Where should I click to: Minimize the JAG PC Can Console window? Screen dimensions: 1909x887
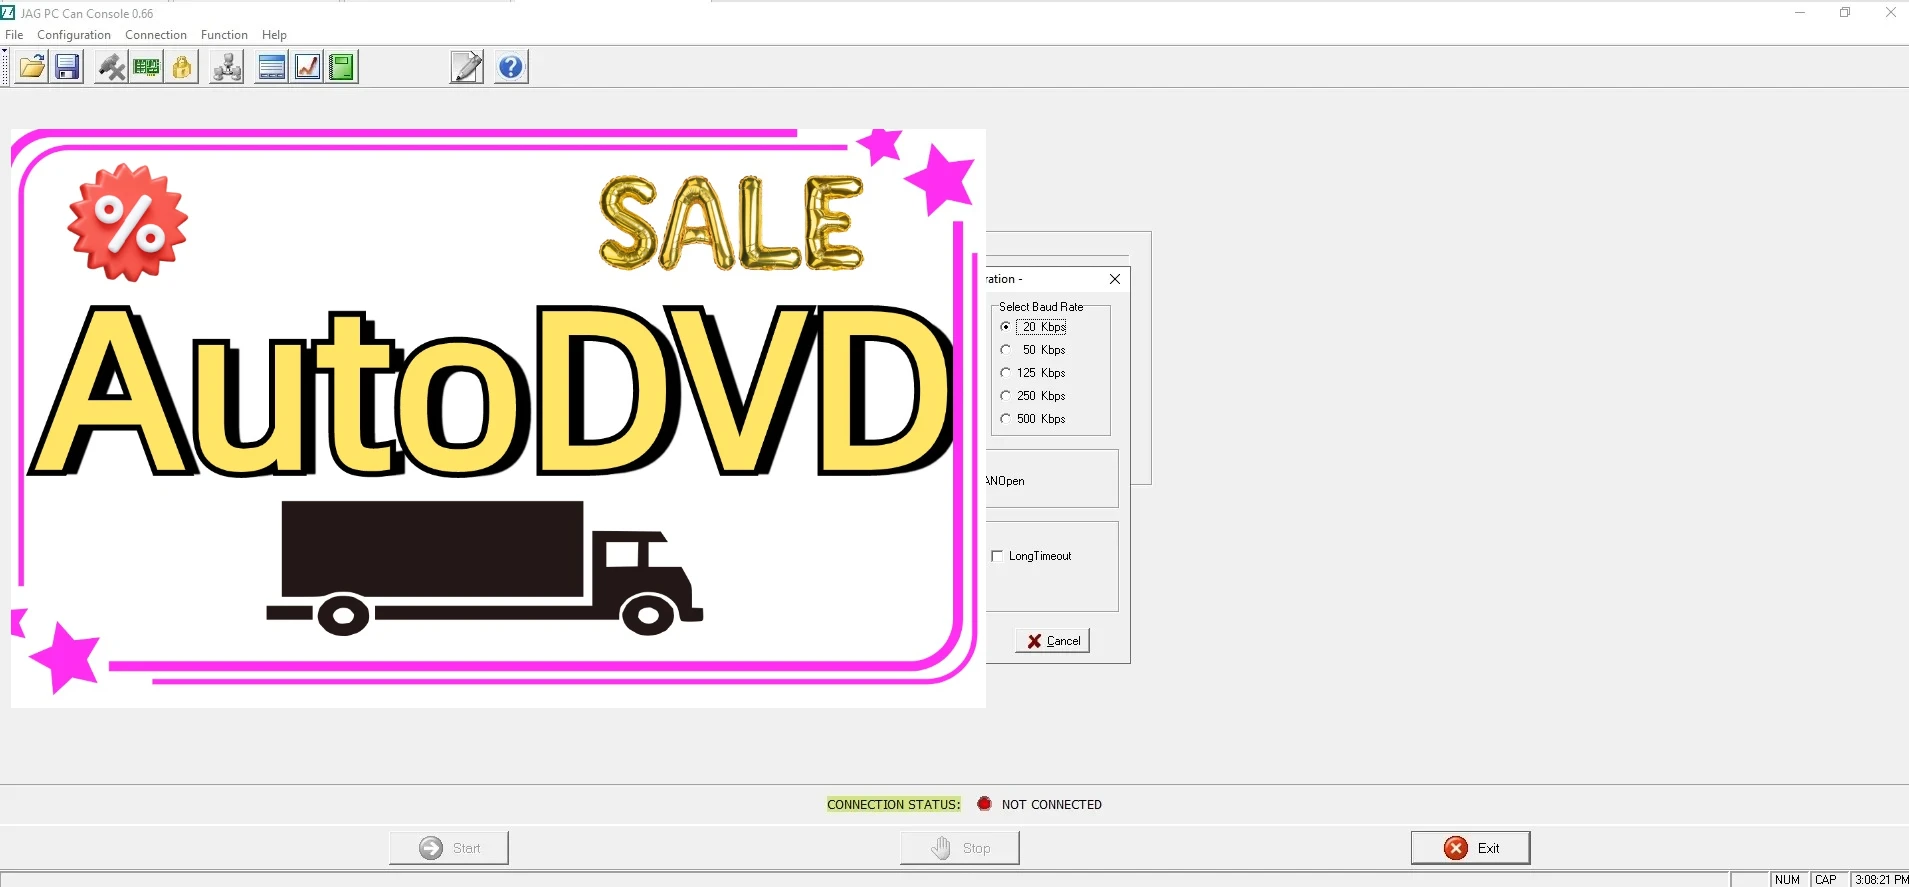[x=1800, y=13]
